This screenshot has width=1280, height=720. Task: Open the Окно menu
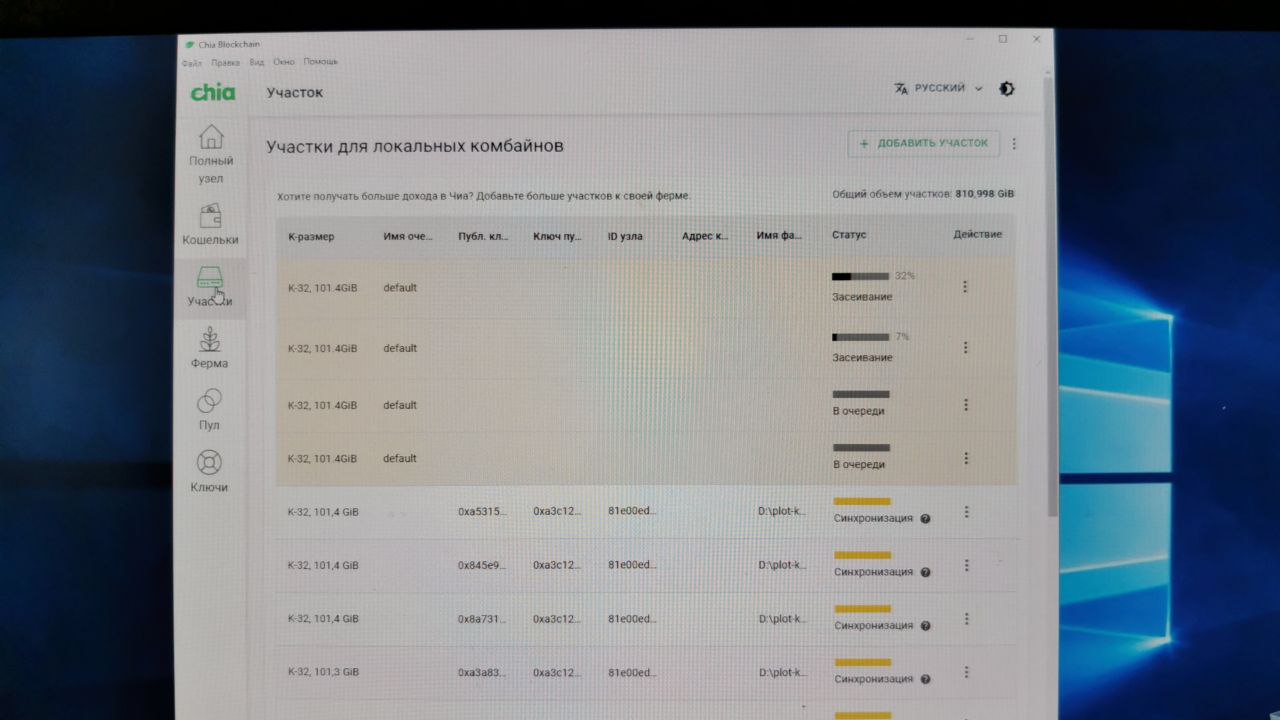pos(284,62)
